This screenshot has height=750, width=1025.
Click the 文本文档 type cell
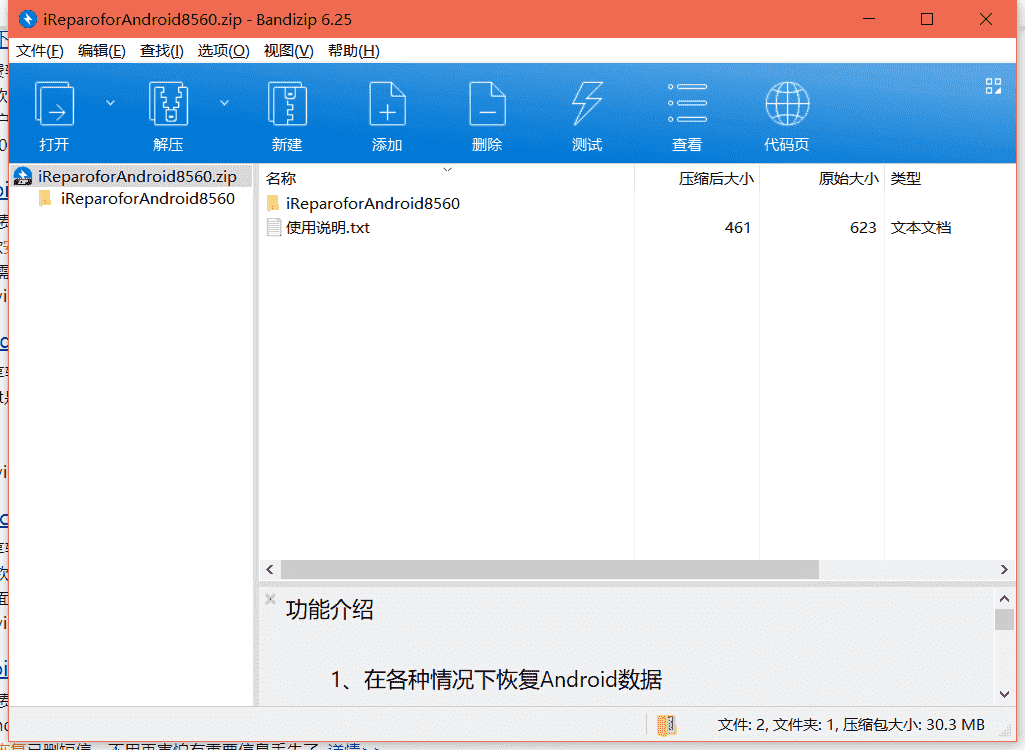click(x=920, y=228)
